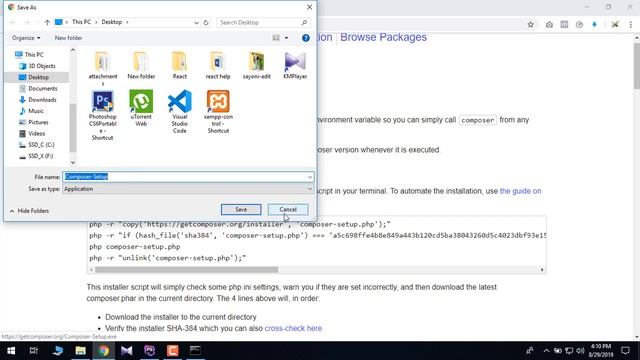Click the navigation pane vertical scrollbar

pyautogui.click(x=73, y=127)
